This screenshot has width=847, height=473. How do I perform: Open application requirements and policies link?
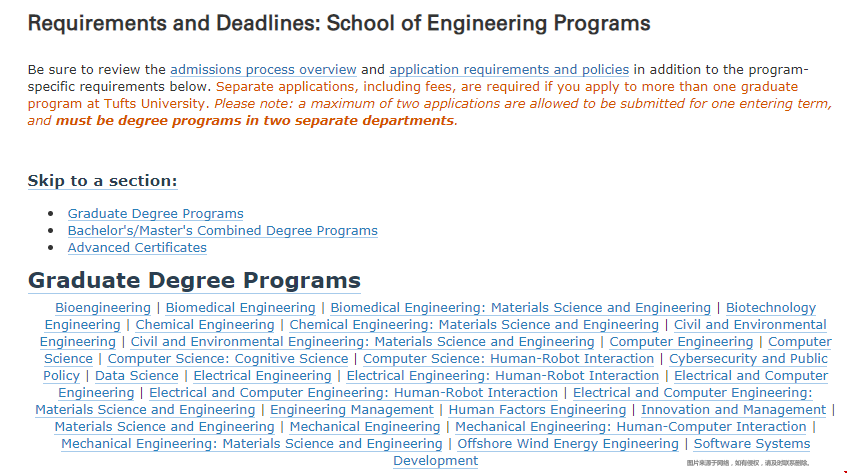coord(509,70)
